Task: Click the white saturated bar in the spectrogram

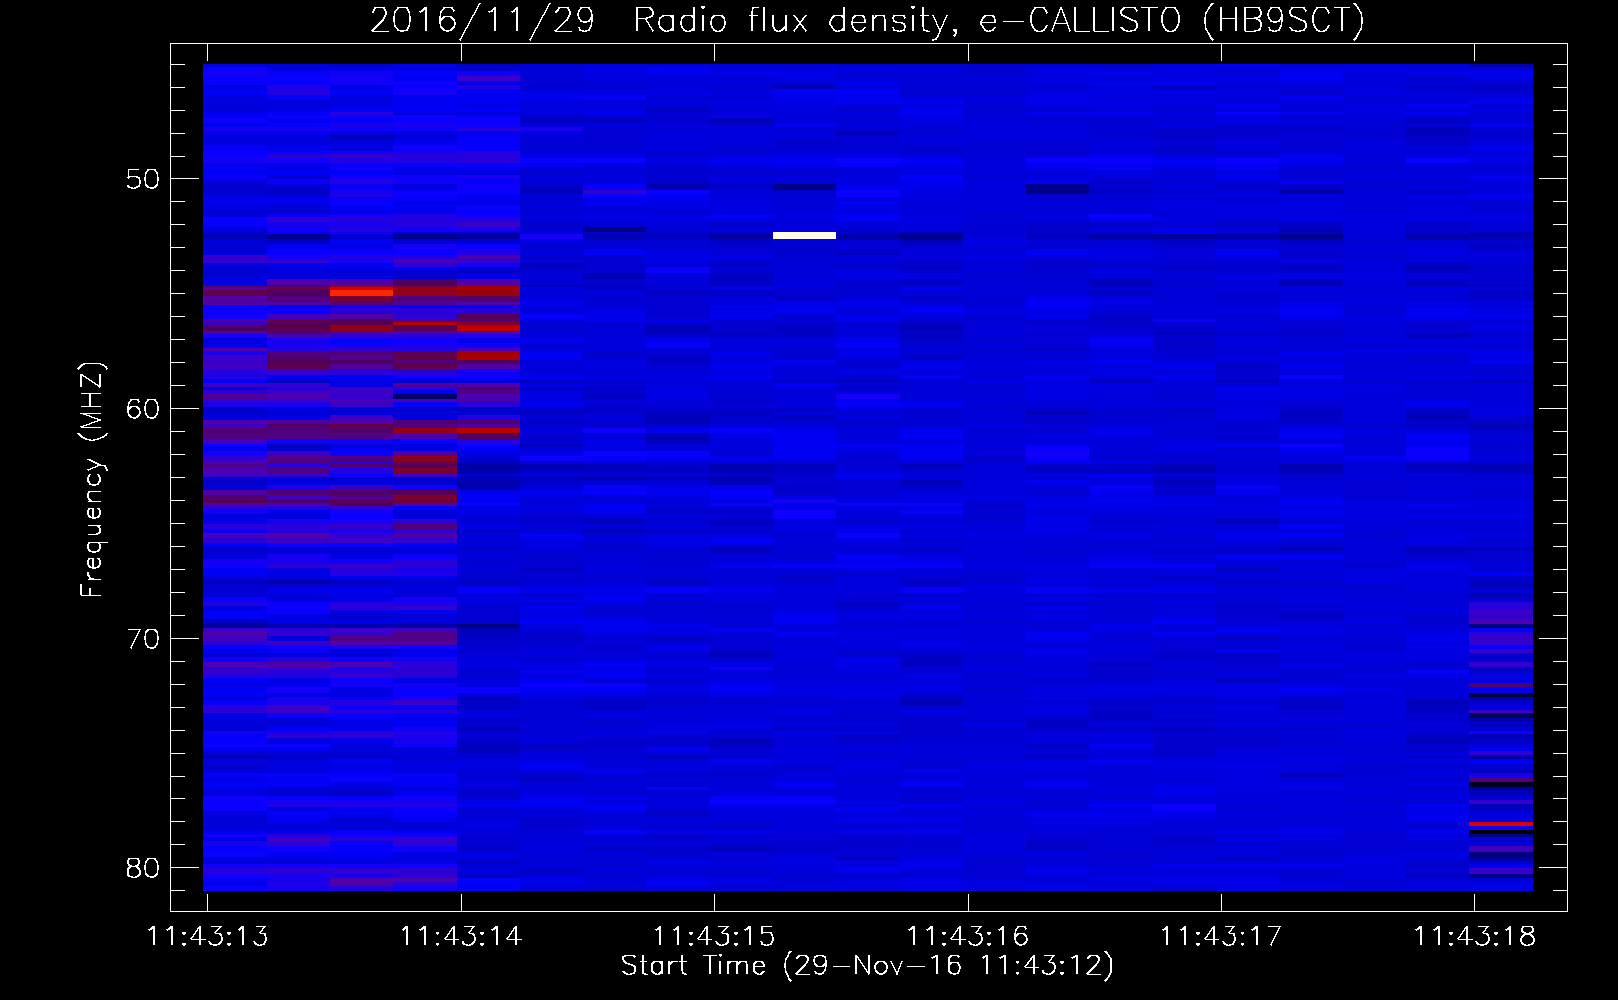Action: click(x=804, y=236)
